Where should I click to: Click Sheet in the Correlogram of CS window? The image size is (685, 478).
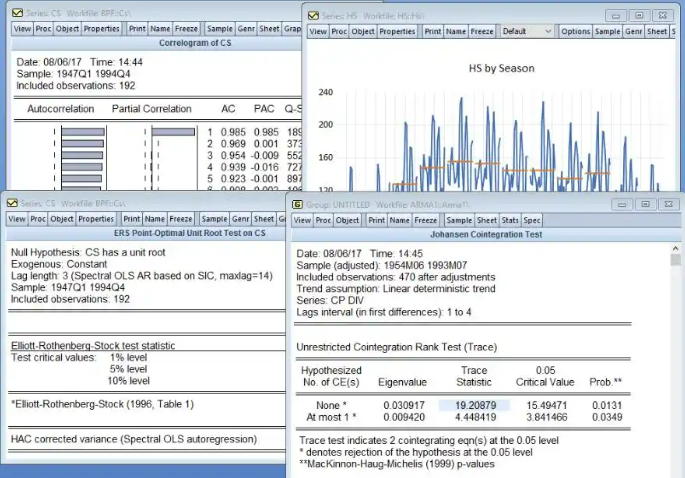269,29
